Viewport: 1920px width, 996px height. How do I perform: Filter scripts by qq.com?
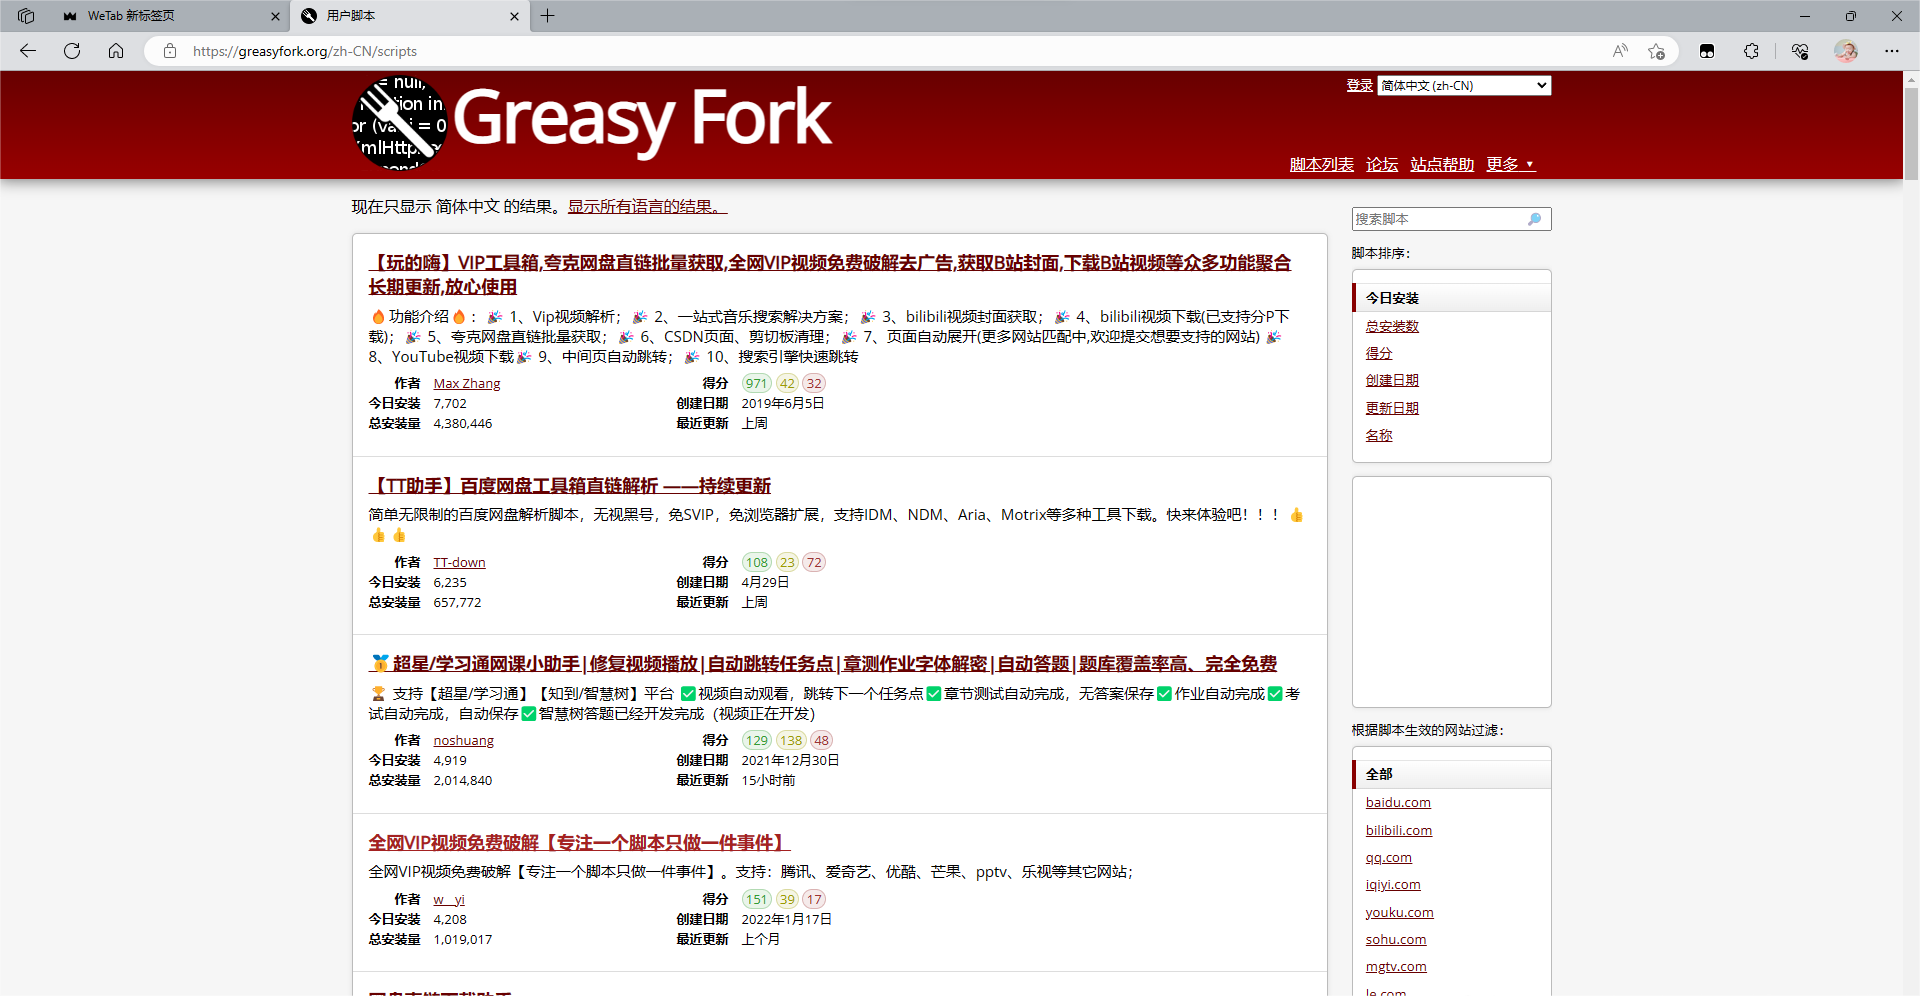click(1389, 858)
